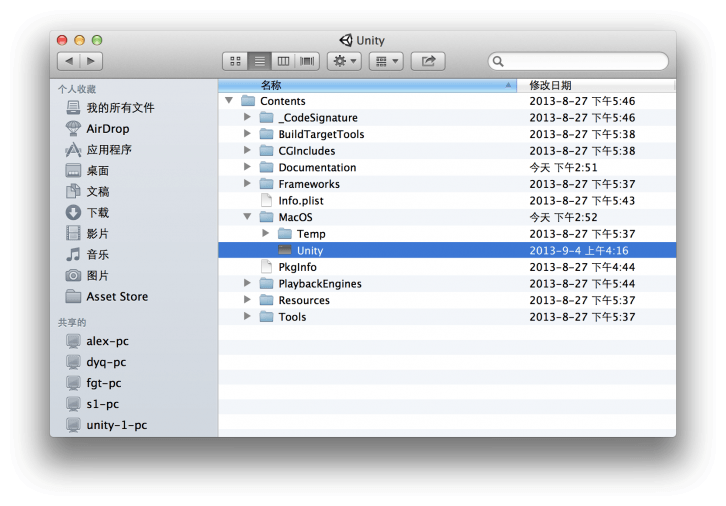726x506 pixels.
Task: Open AirDrop in the sidebar
Action: tap(107, 129)
